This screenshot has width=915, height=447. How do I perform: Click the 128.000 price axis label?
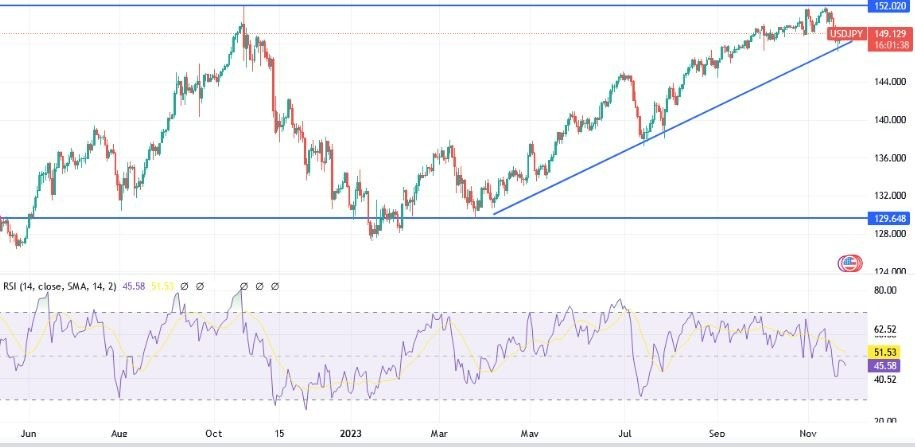(889, 233)
